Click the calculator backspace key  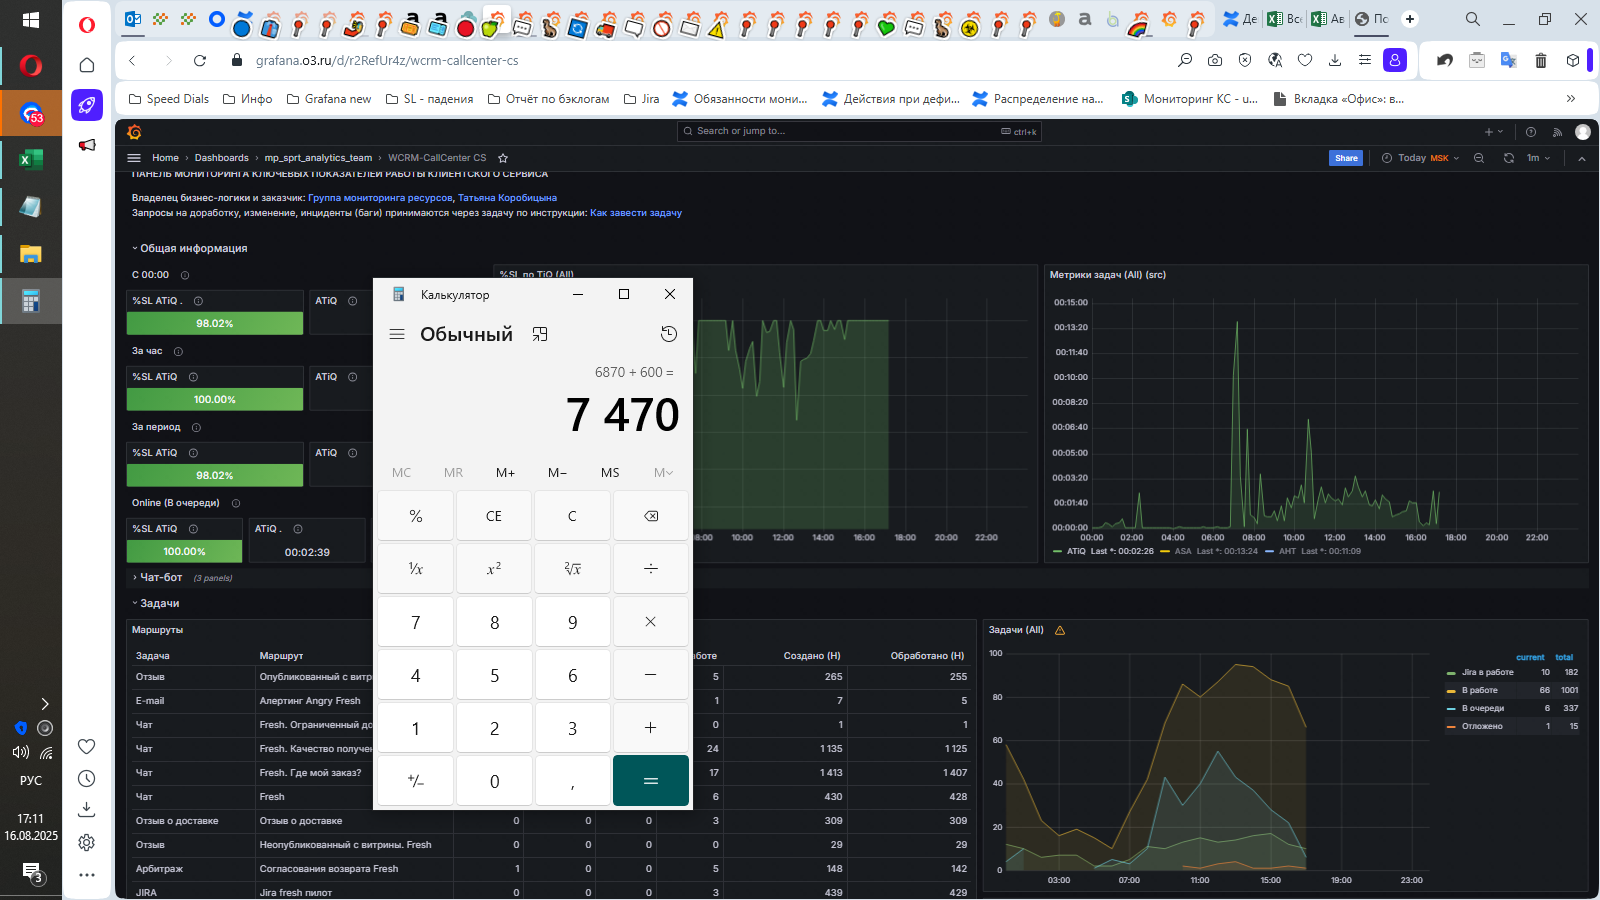tap(651, 516)
